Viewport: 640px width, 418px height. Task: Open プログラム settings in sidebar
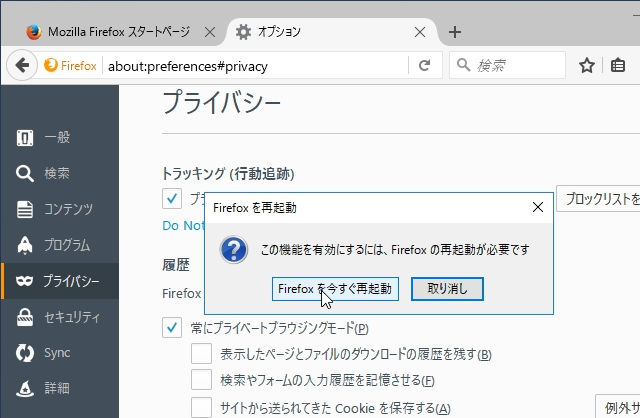click(60, 245)
